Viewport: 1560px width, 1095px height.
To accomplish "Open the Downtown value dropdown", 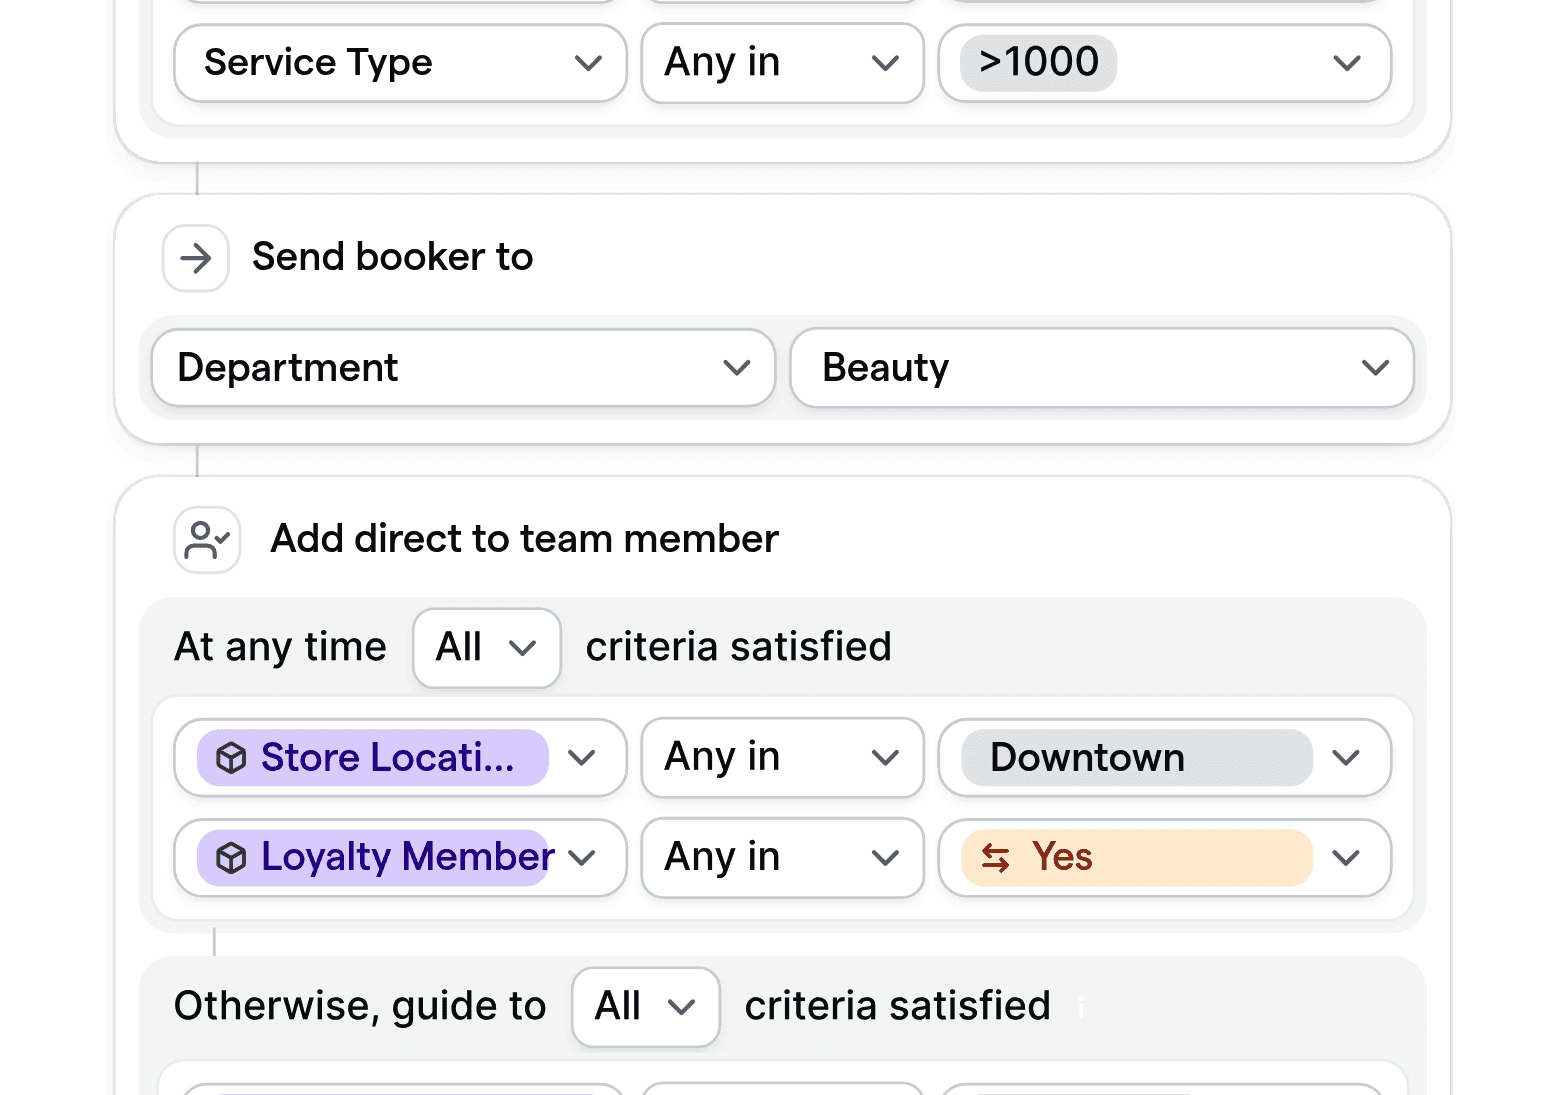I will [x=1346, y=758].
